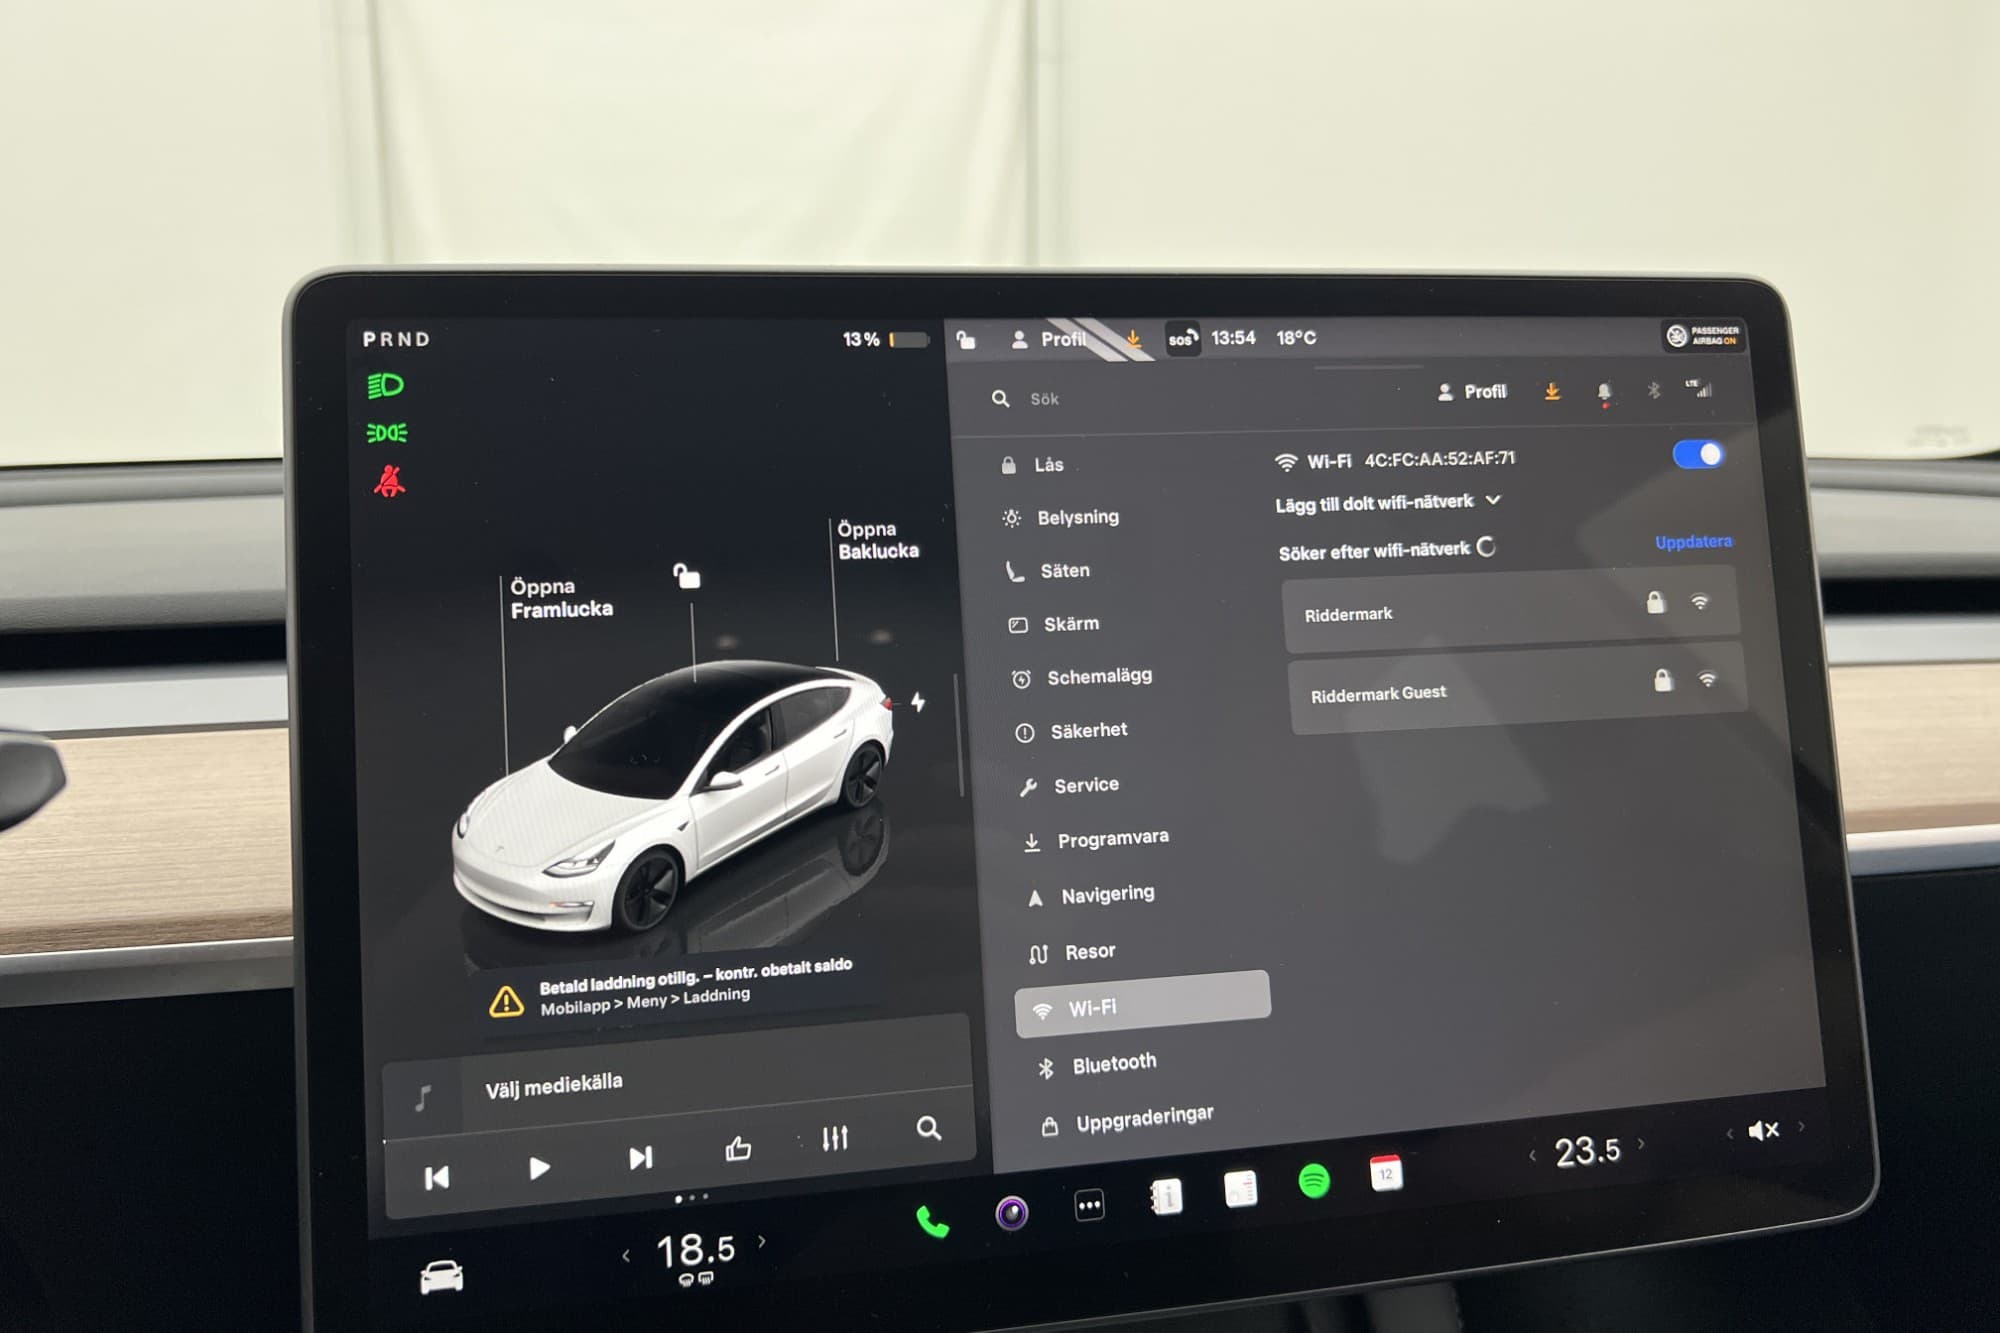This screenshot has height=1333, width=2000.
Task: Lower driver temperature with left arrow
Action: point(626,1255)
